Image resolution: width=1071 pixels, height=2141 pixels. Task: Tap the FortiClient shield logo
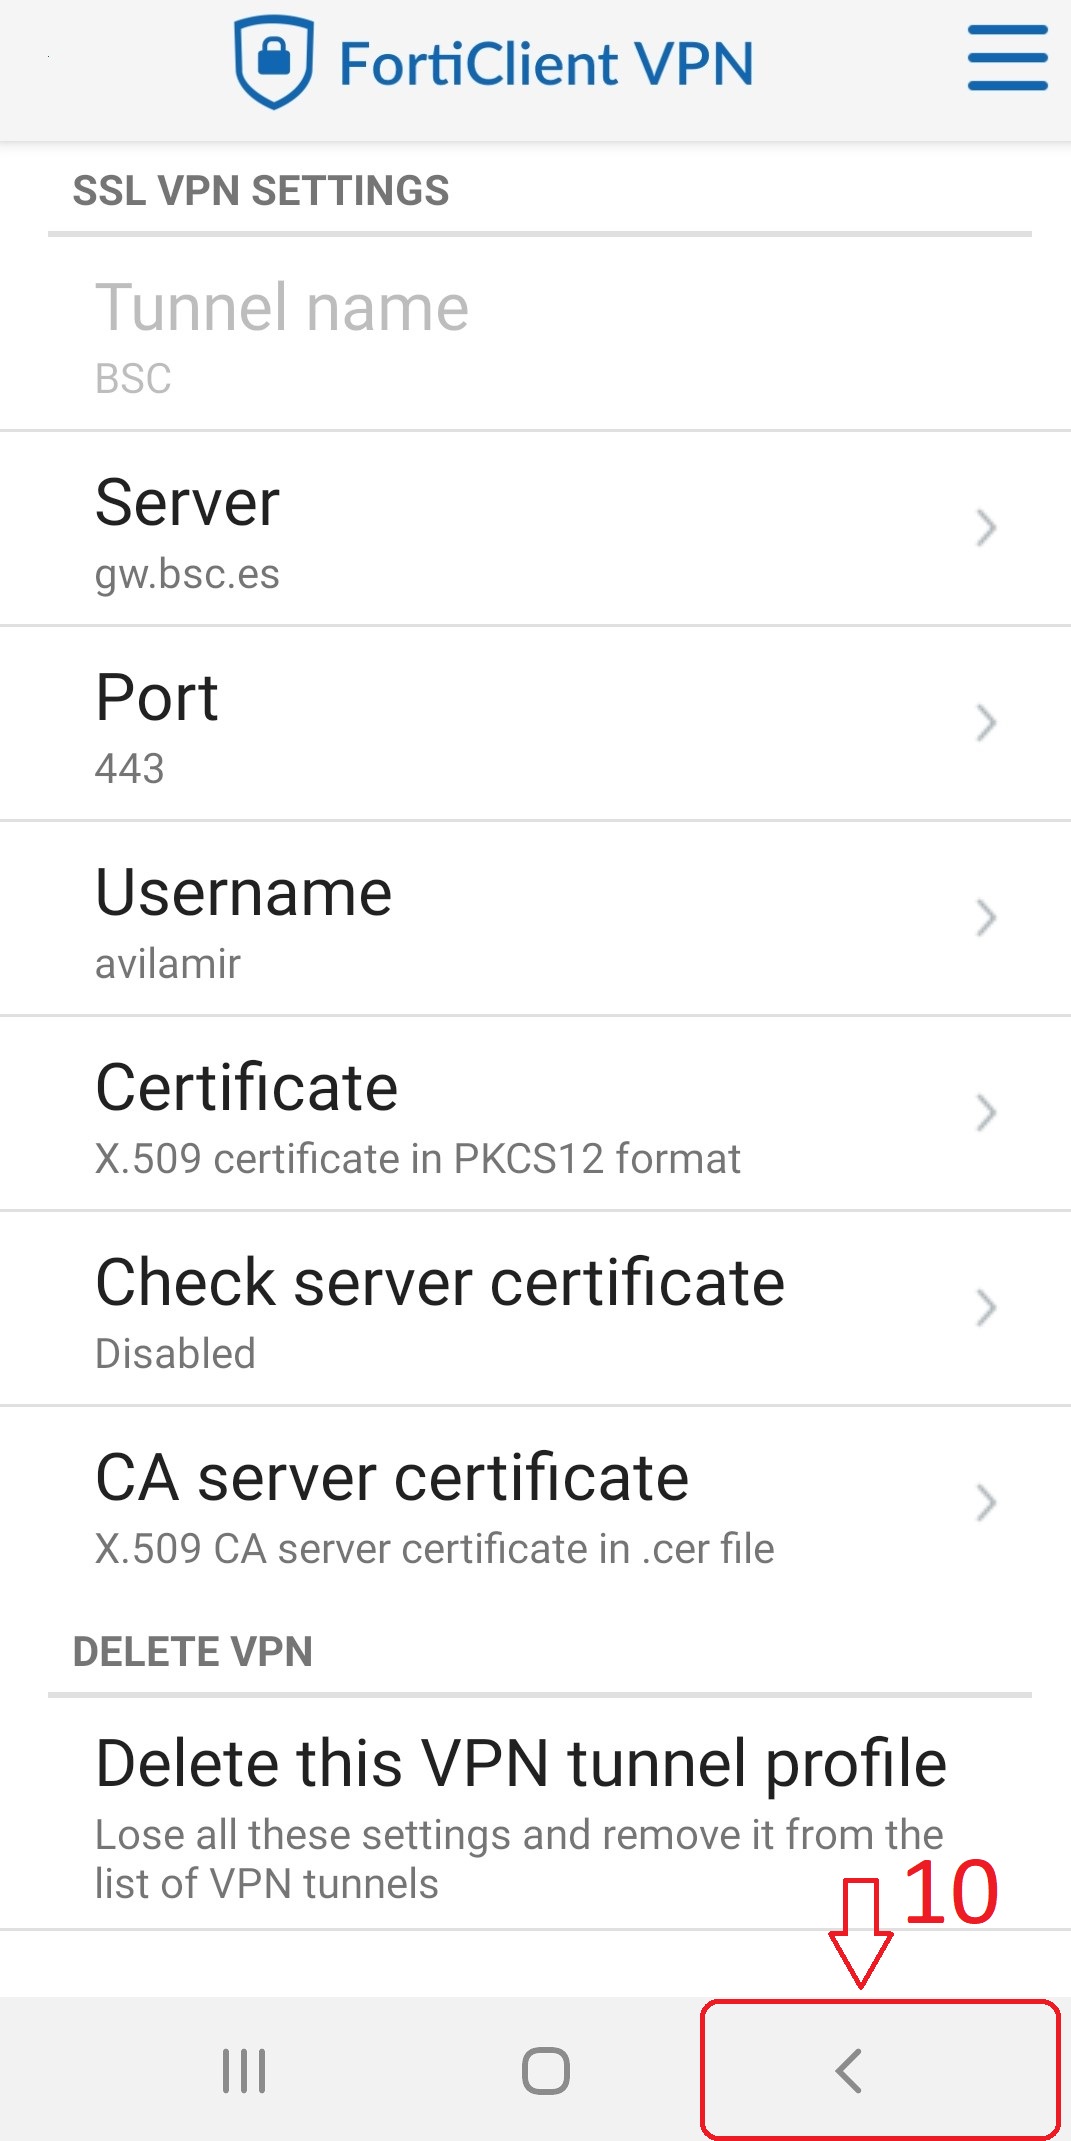273,62
